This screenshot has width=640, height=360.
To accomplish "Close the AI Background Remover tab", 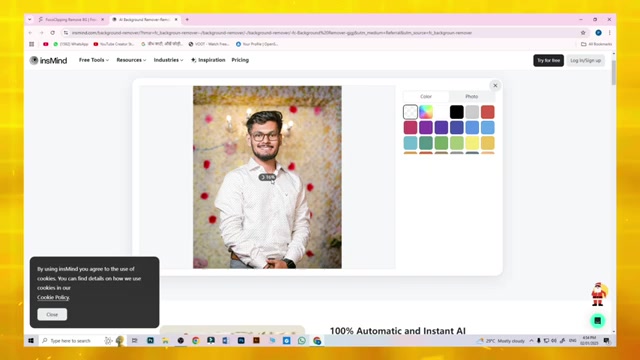I will click(x=176, y=20).
